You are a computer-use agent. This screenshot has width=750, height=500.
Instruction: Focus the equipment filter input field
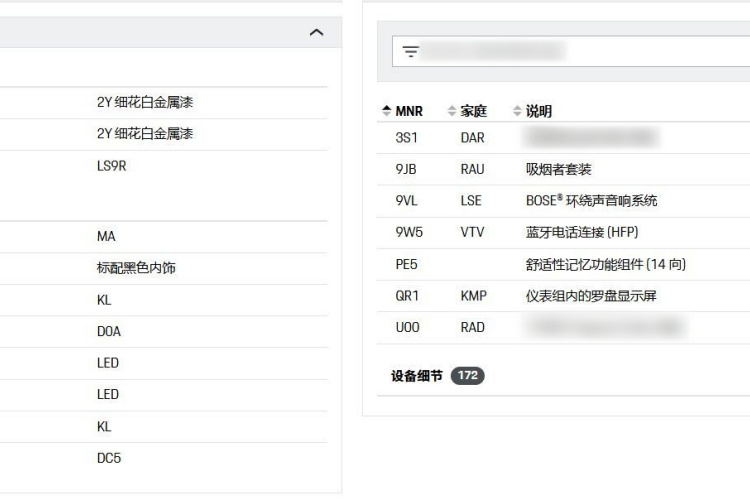571,51
